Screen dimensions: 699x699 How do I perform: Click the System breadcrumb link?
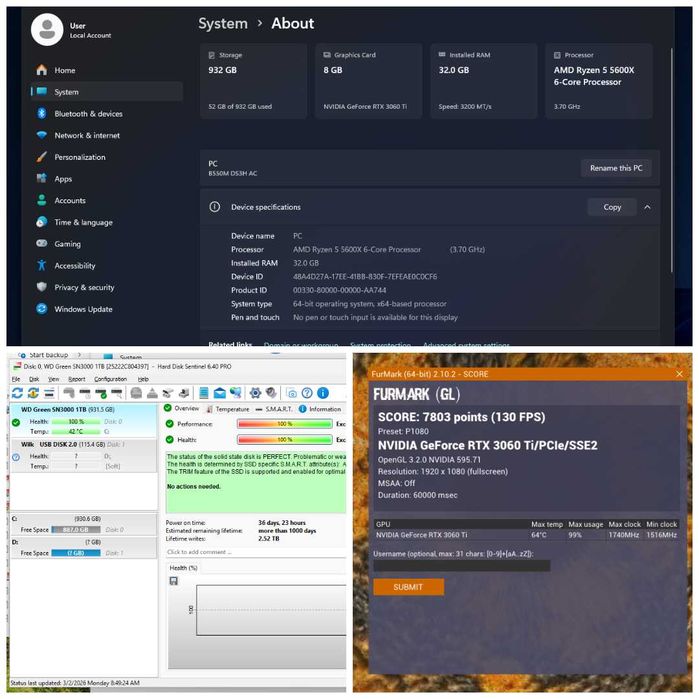pyautogui.click(x=223, y=23)
